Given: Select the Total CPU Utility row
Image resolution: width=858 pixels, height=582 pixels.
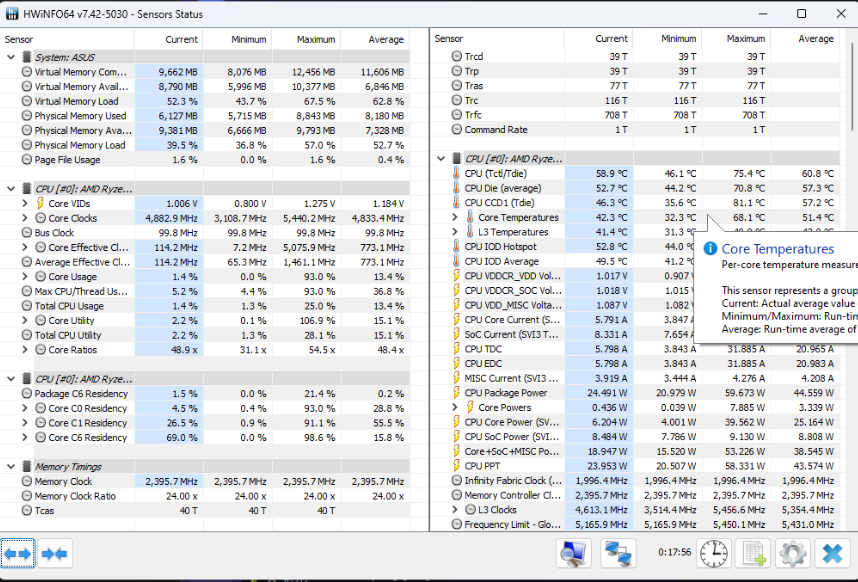Looking at the screenshot, I should click(x=205, y=335).
